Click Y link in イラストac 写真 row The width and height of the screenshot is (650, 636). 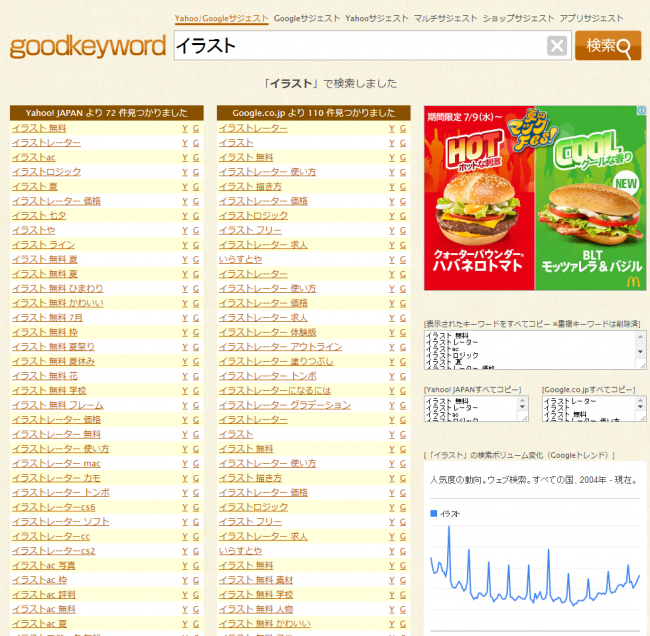coord(185,566)
